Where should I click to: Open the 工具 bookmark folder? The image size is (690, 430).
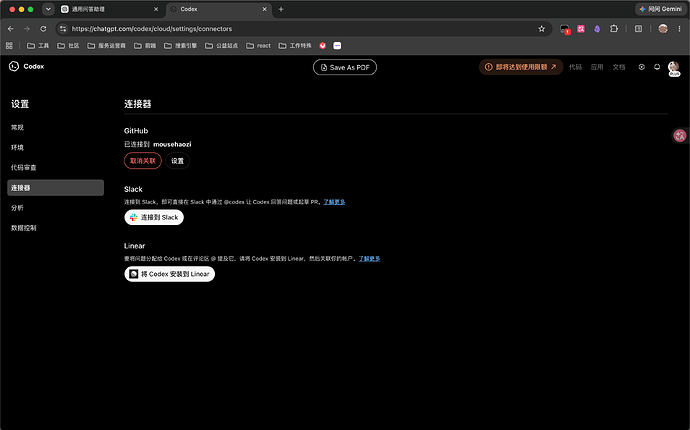coord(38,45)
